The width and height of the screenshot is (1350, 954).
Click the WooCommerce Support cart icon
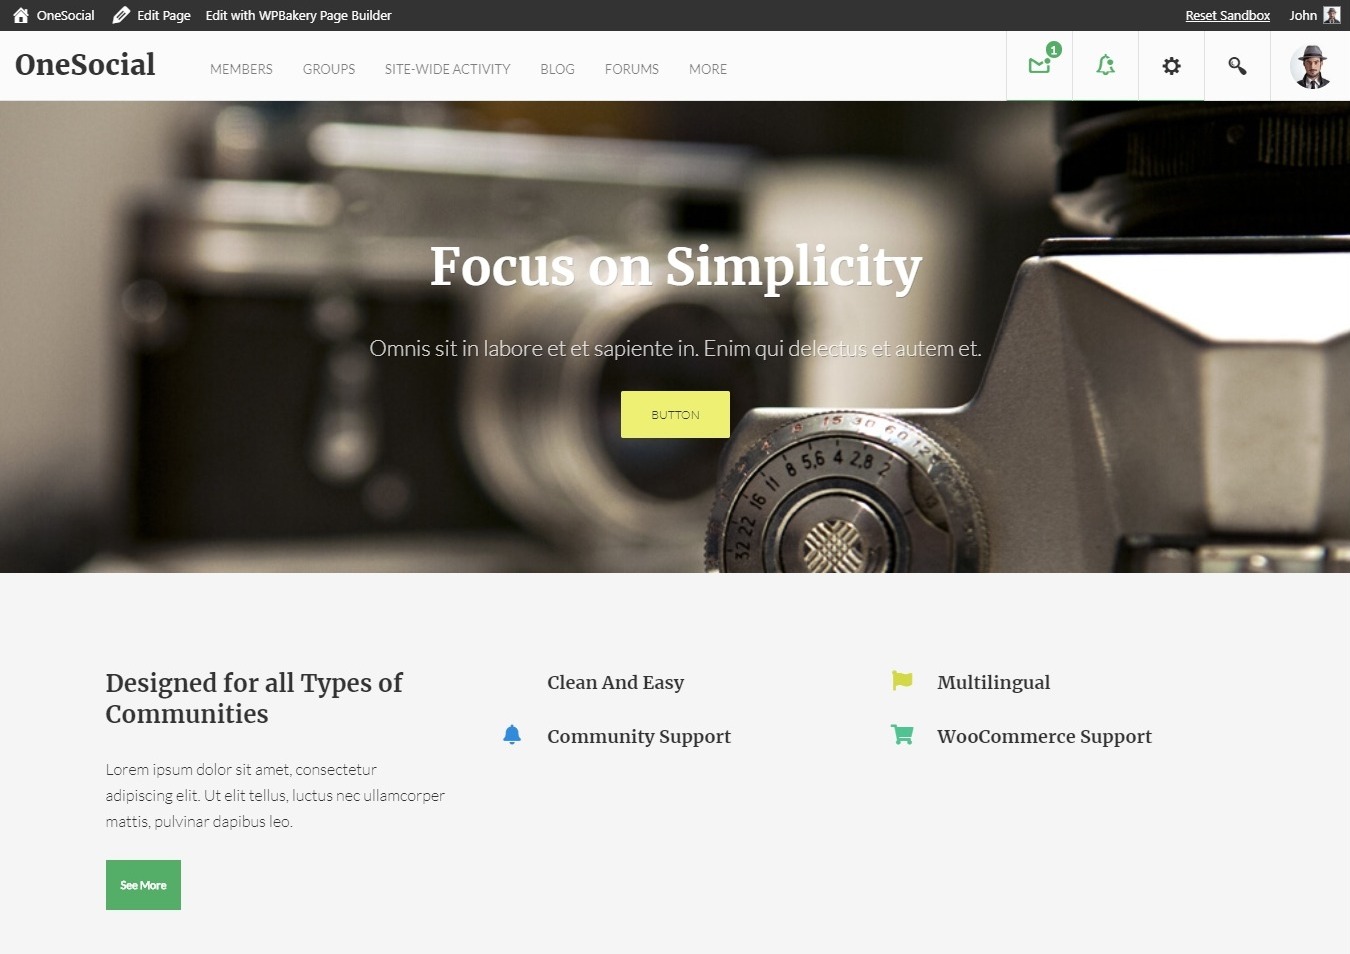[902, 735]
